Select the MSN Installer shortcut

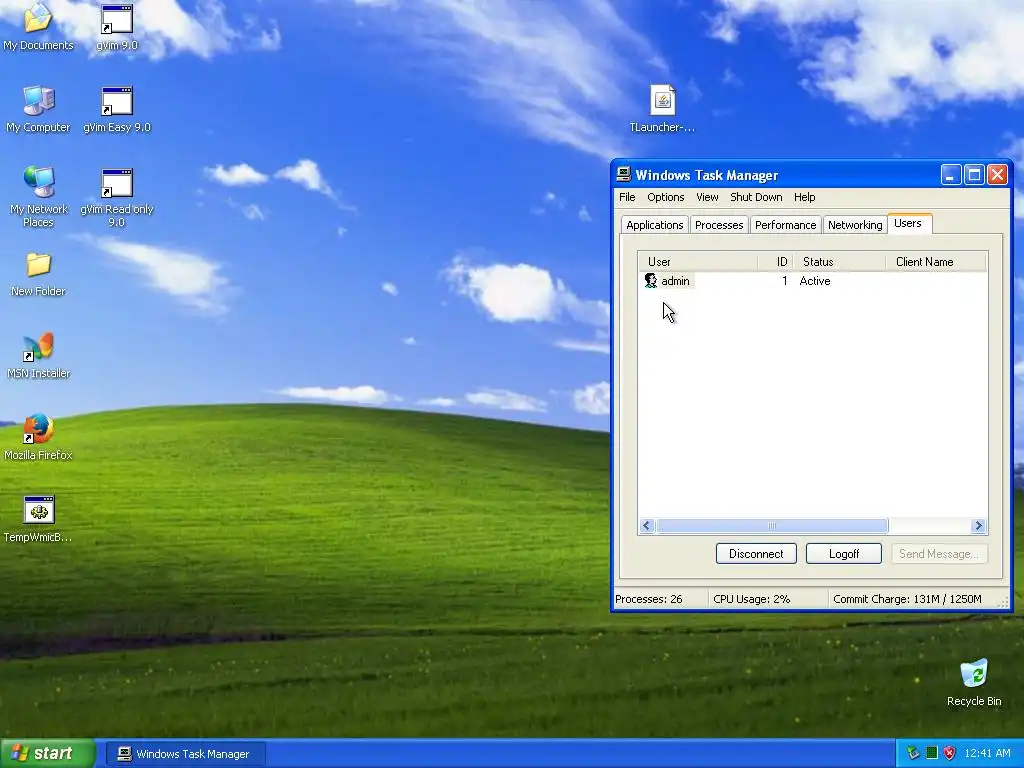coord(39,356)
